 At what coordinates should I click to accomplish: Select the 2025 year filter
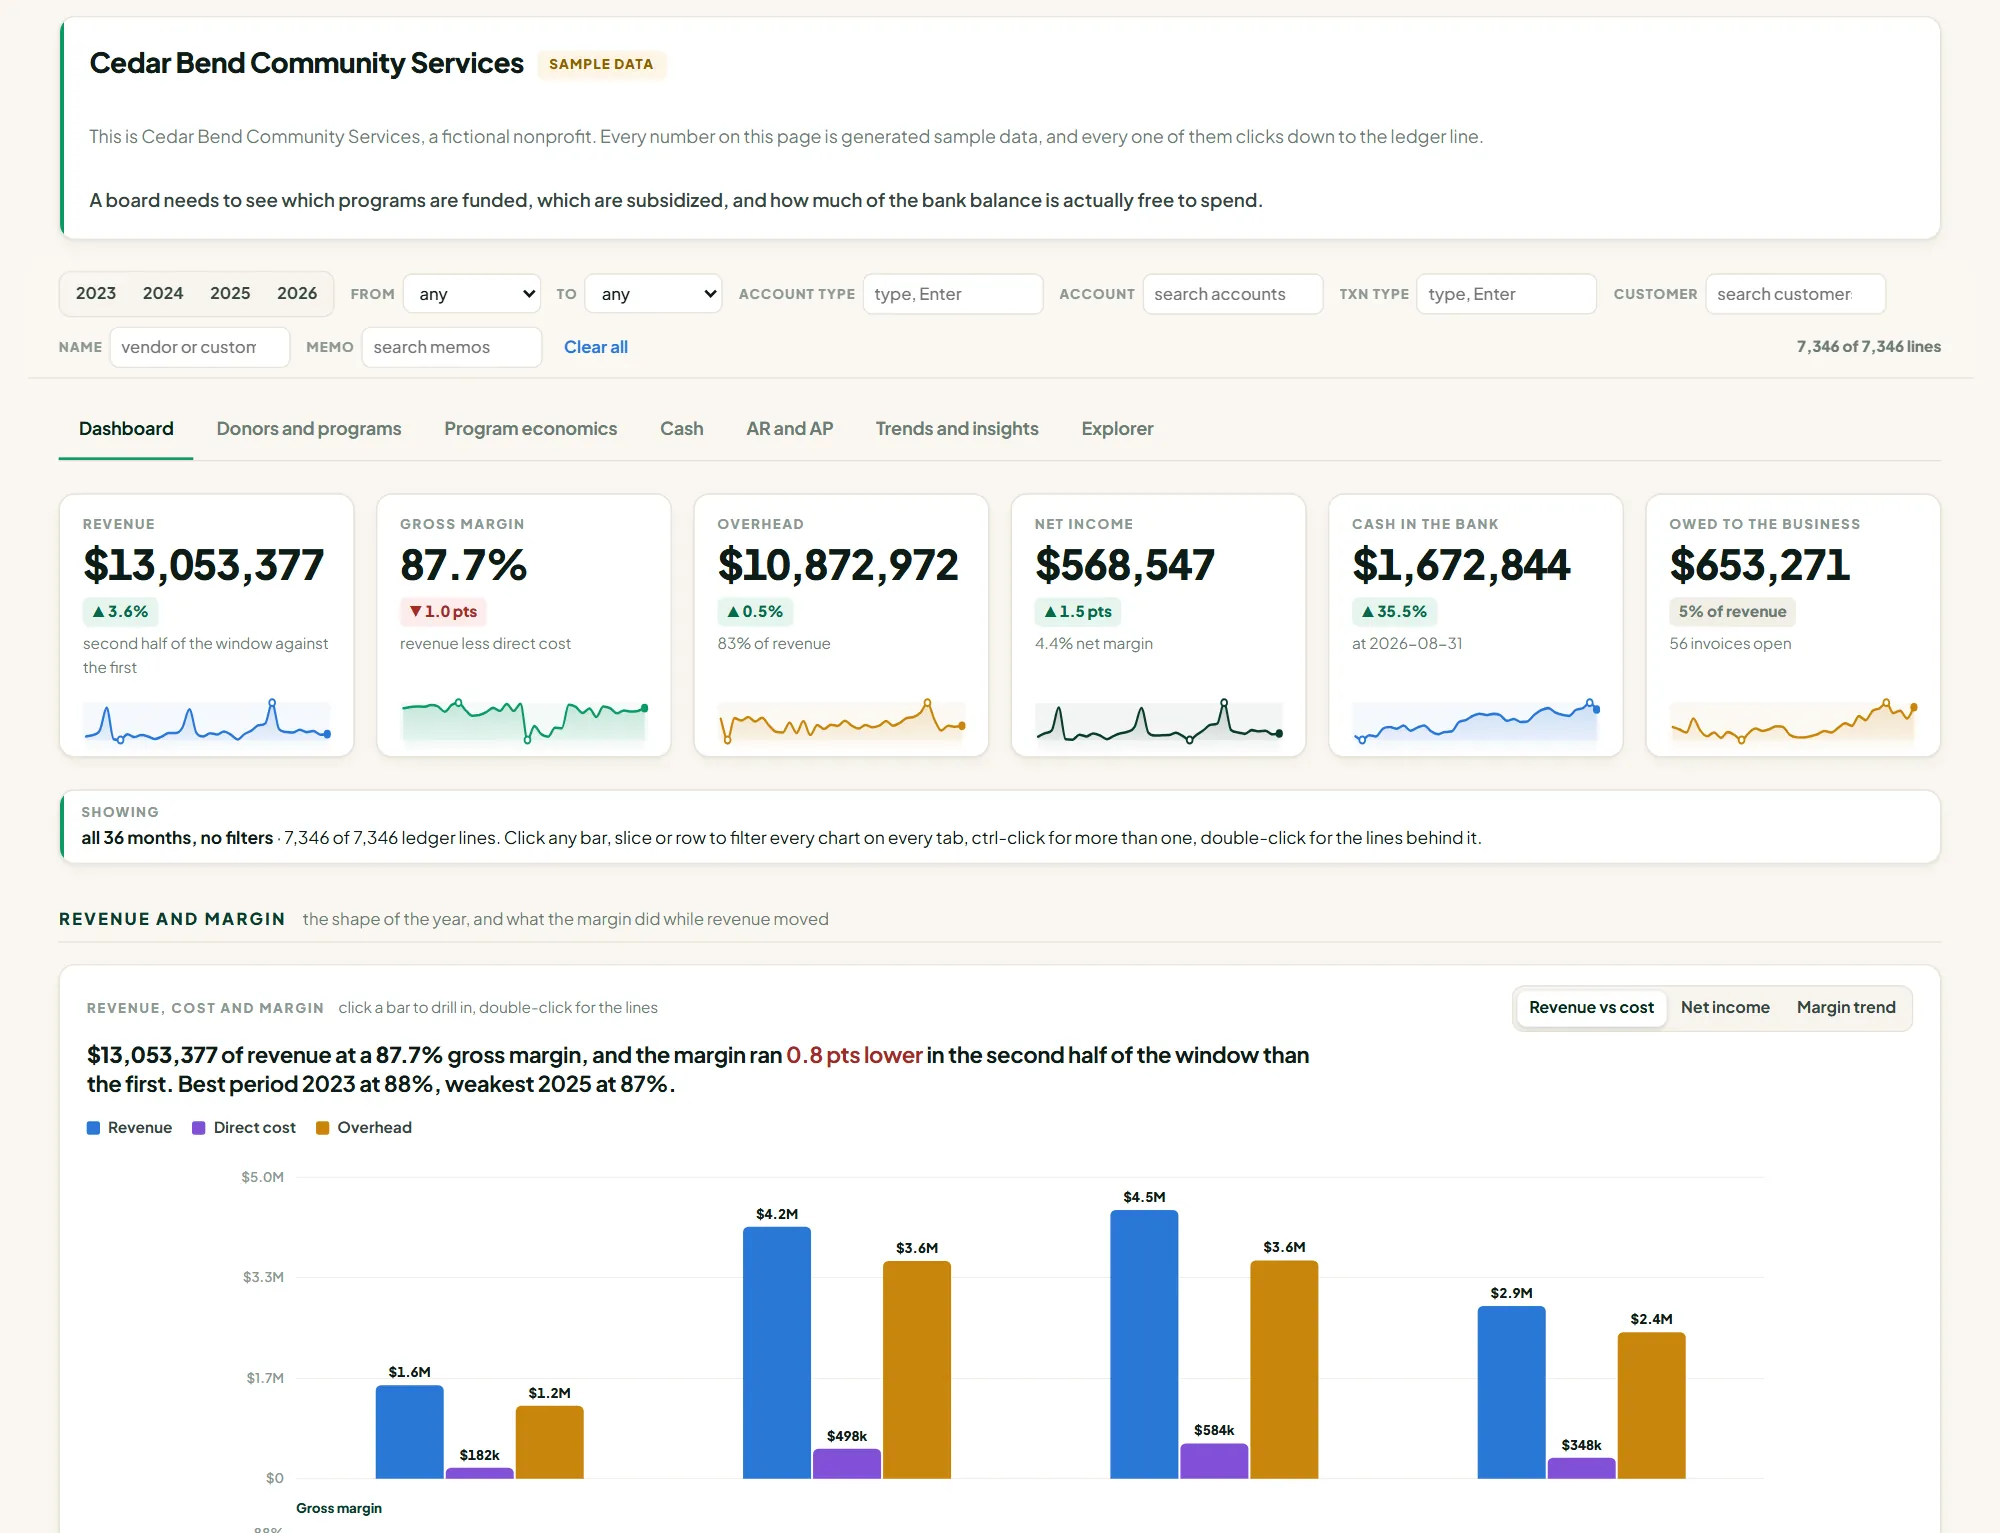point(230,293)
